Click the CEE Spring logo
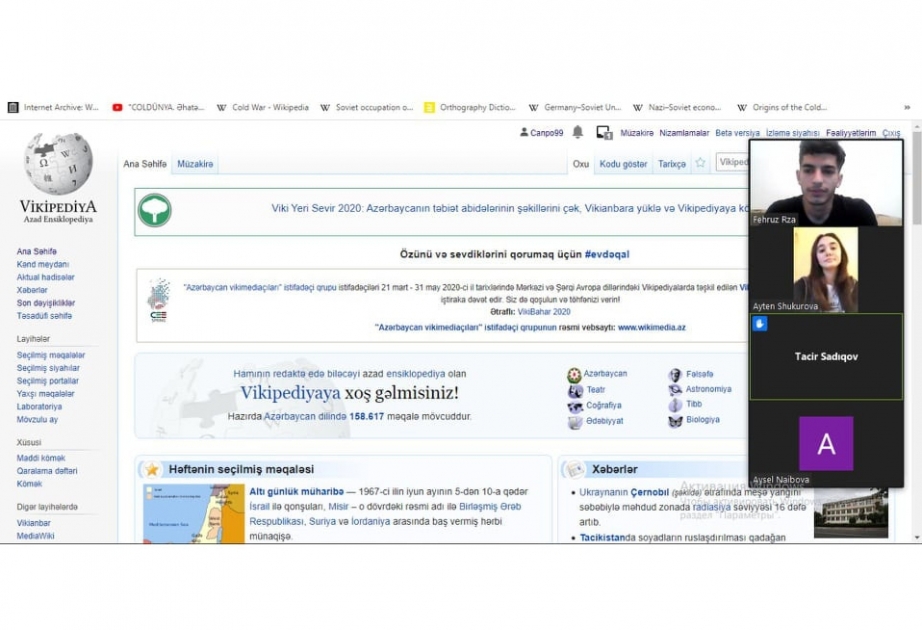Viewport: 922px width, 630px height. (159, 300)
